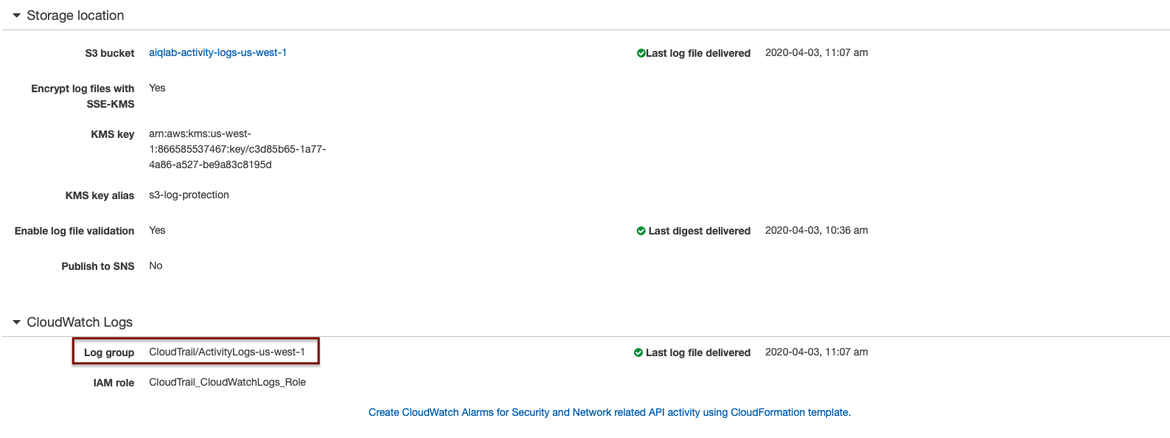Image resolution: width=1170 pixels, height=438 pixels.
Task: Click the Log group field label
Action: (109, 353)
